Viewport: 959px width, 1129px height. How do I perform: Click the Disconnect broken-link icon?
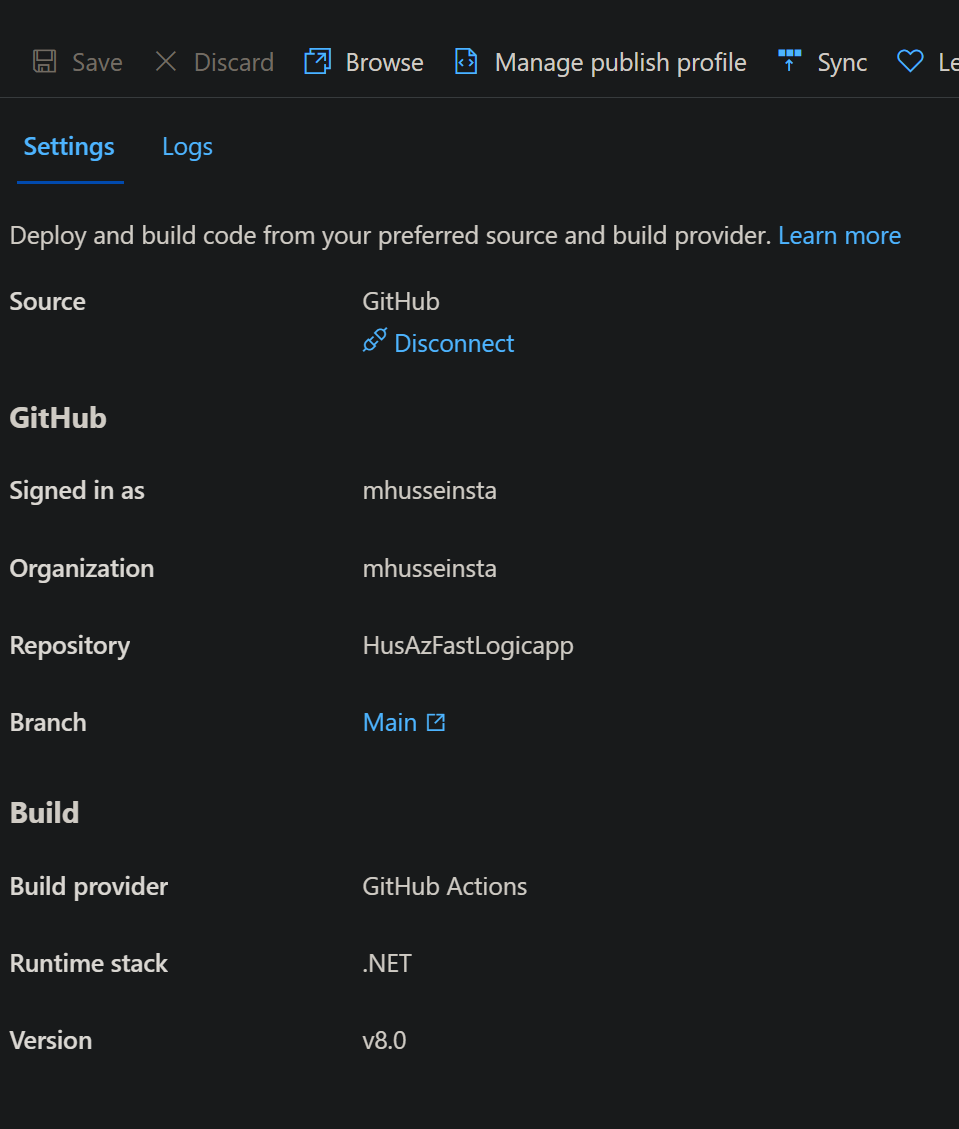(374, 342)
